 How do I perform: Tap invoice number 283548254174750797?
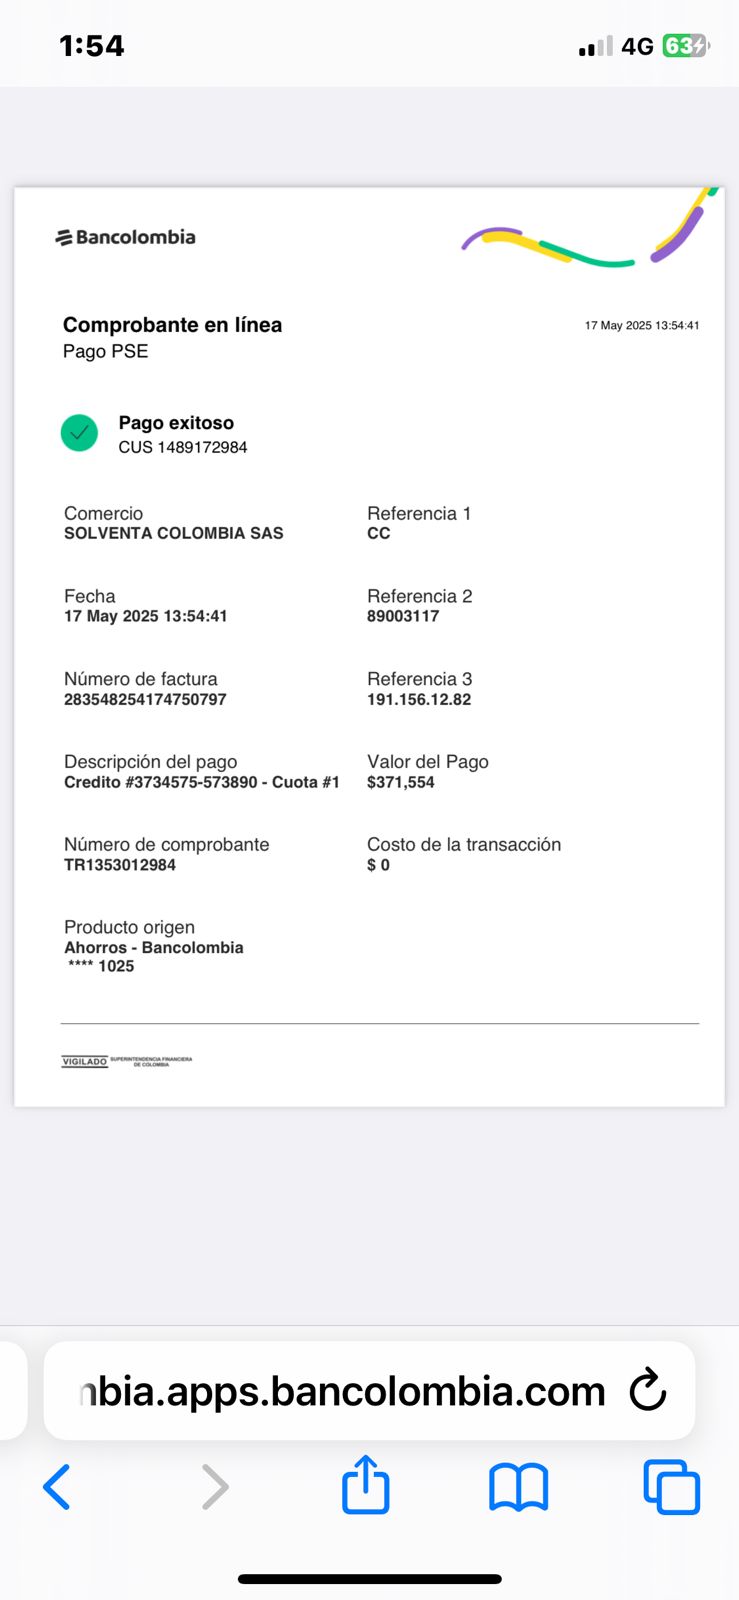145,699
